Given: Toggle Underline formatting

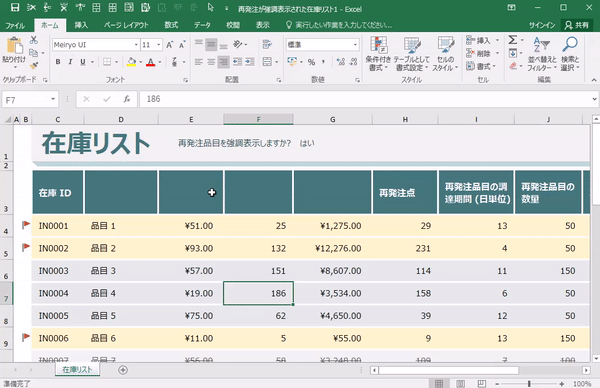Looking at the screenshot, I should point(83,62).
